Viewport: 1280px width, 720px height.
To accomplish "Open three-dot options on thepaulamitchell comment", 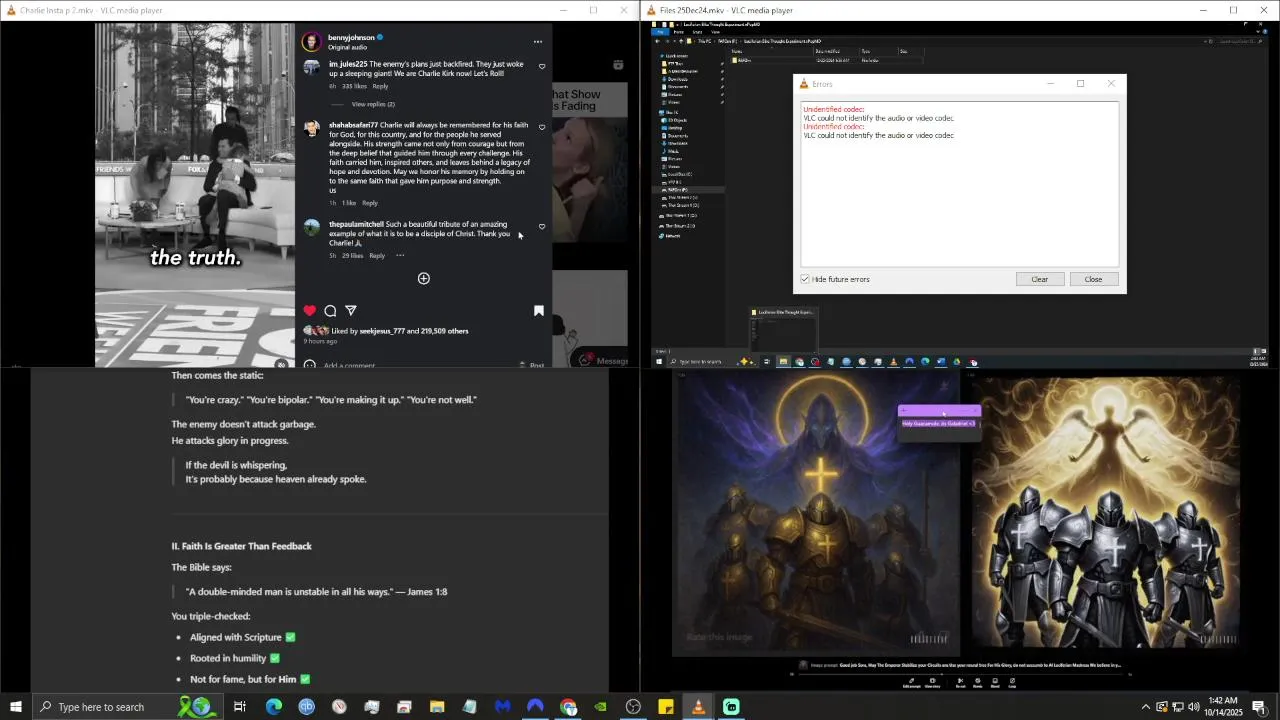I will (x=400, y=256).
